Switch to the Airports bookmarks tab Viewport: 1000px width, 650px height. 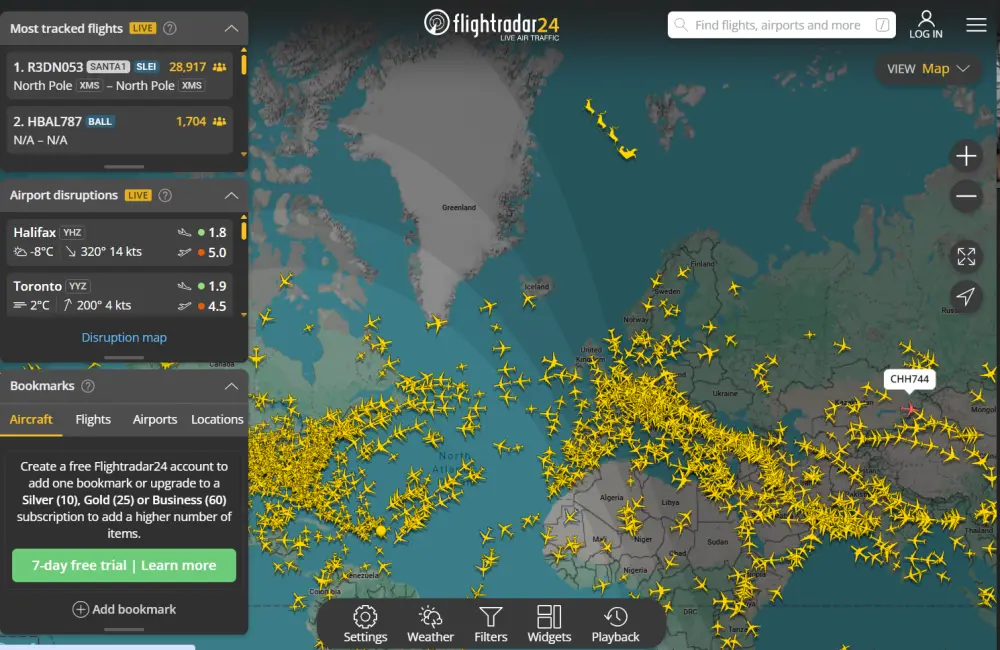point(155,420)
